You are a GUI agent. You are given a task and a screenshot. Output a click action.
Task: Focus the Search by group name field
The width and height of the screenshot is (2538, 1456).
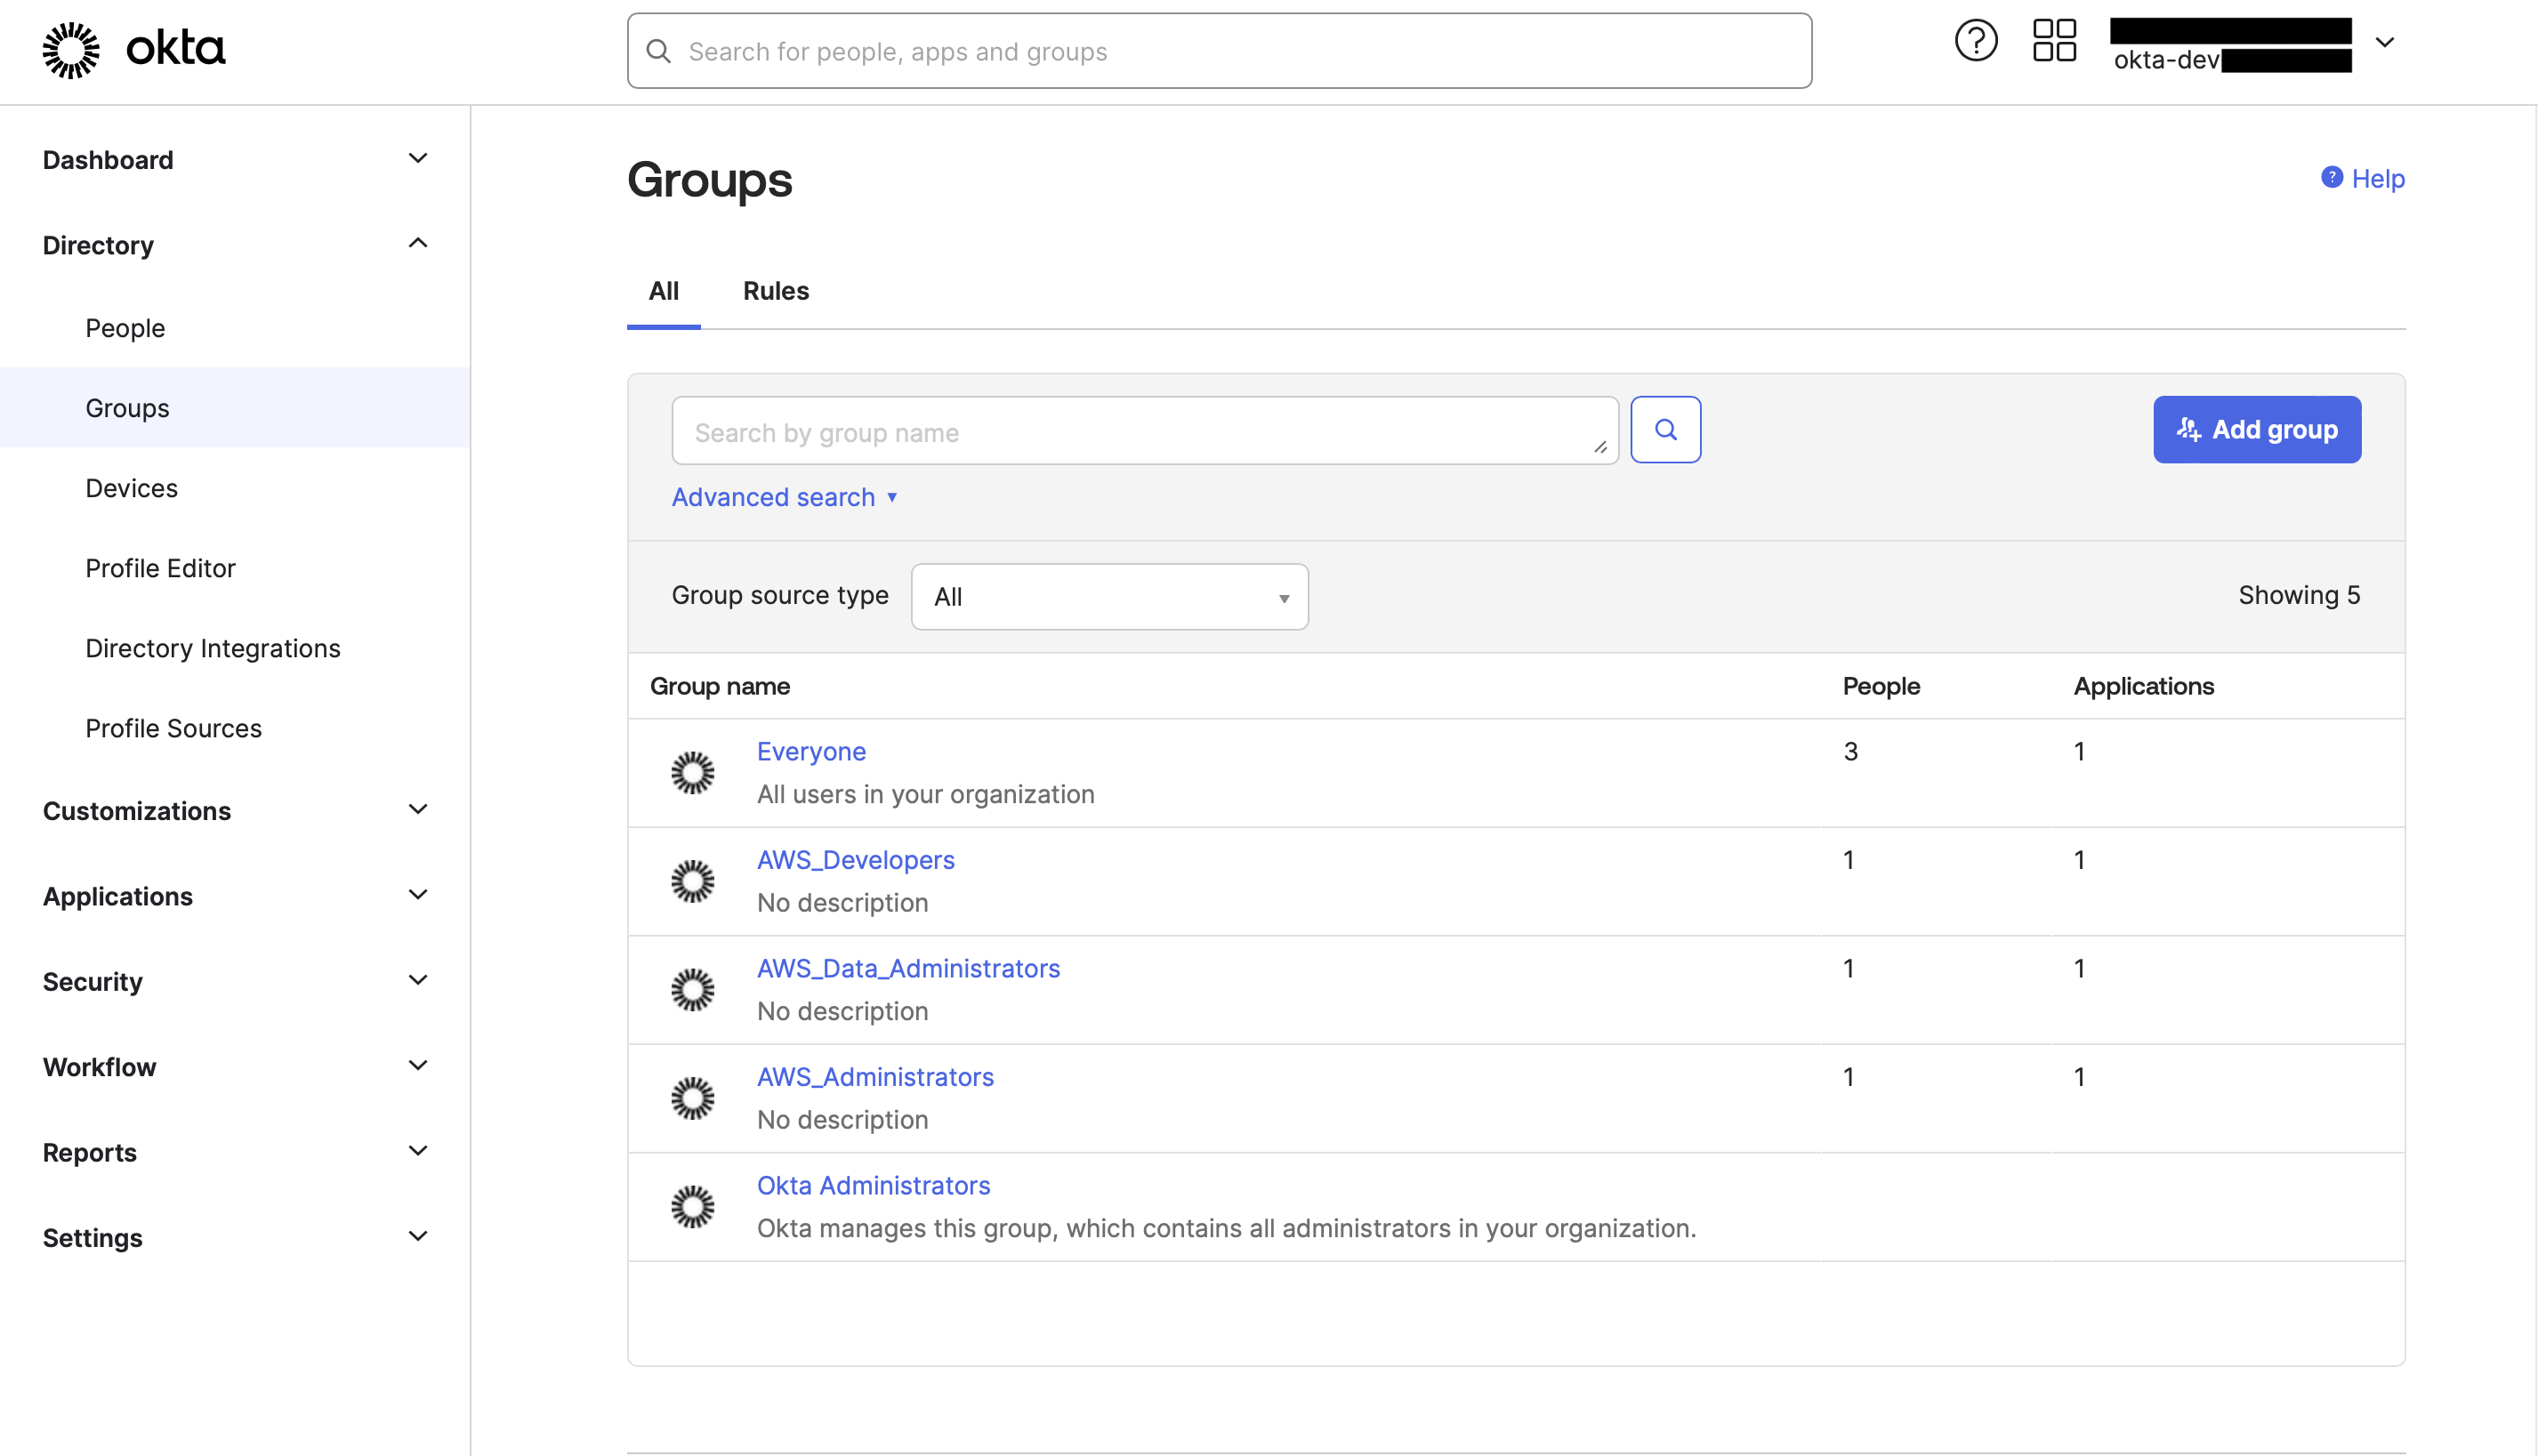[1145, 431]
